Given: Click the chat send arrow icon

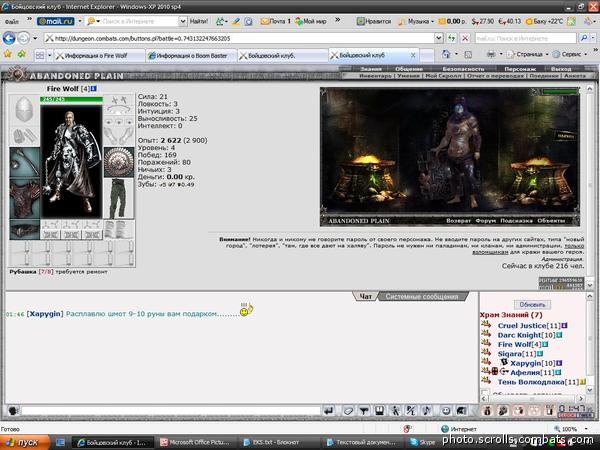Looking at the screenshot, I should coord(328,411).
